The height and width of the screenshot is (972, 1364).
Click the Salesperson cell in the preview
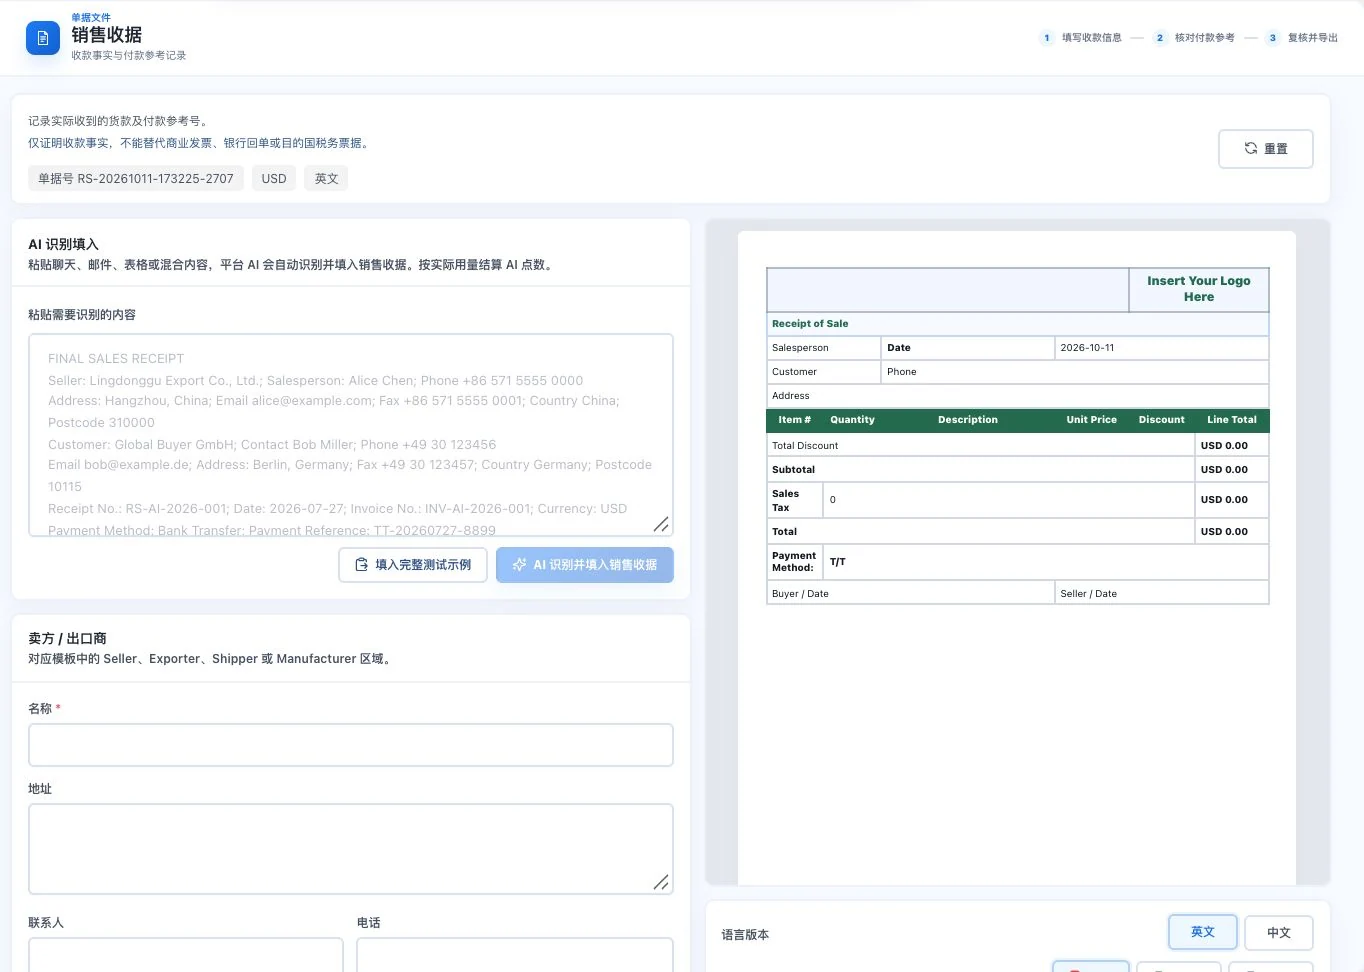point(824,348)
